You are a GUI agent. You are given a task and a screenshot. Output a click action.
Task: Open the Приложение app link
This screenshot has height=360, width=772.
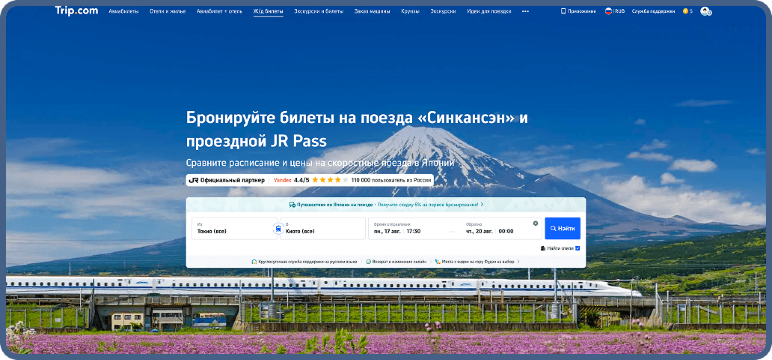point(579,11)
